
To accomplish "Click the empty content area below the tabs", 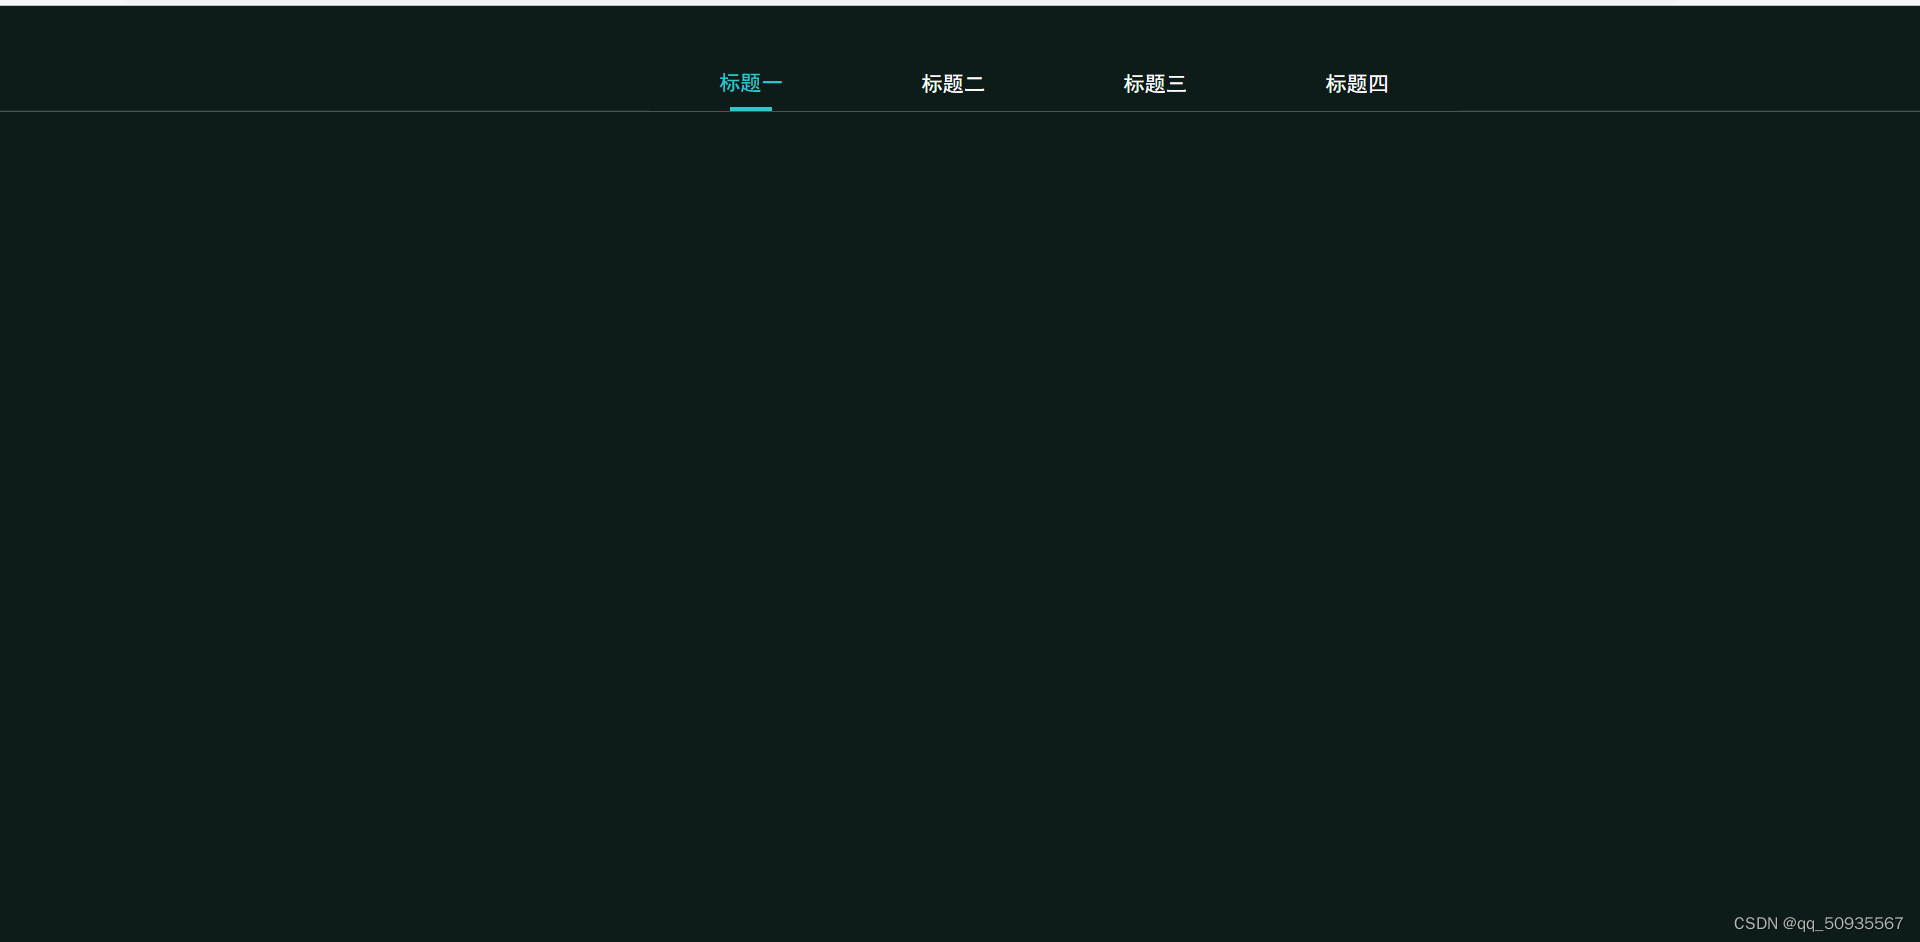I will [960, 500].
